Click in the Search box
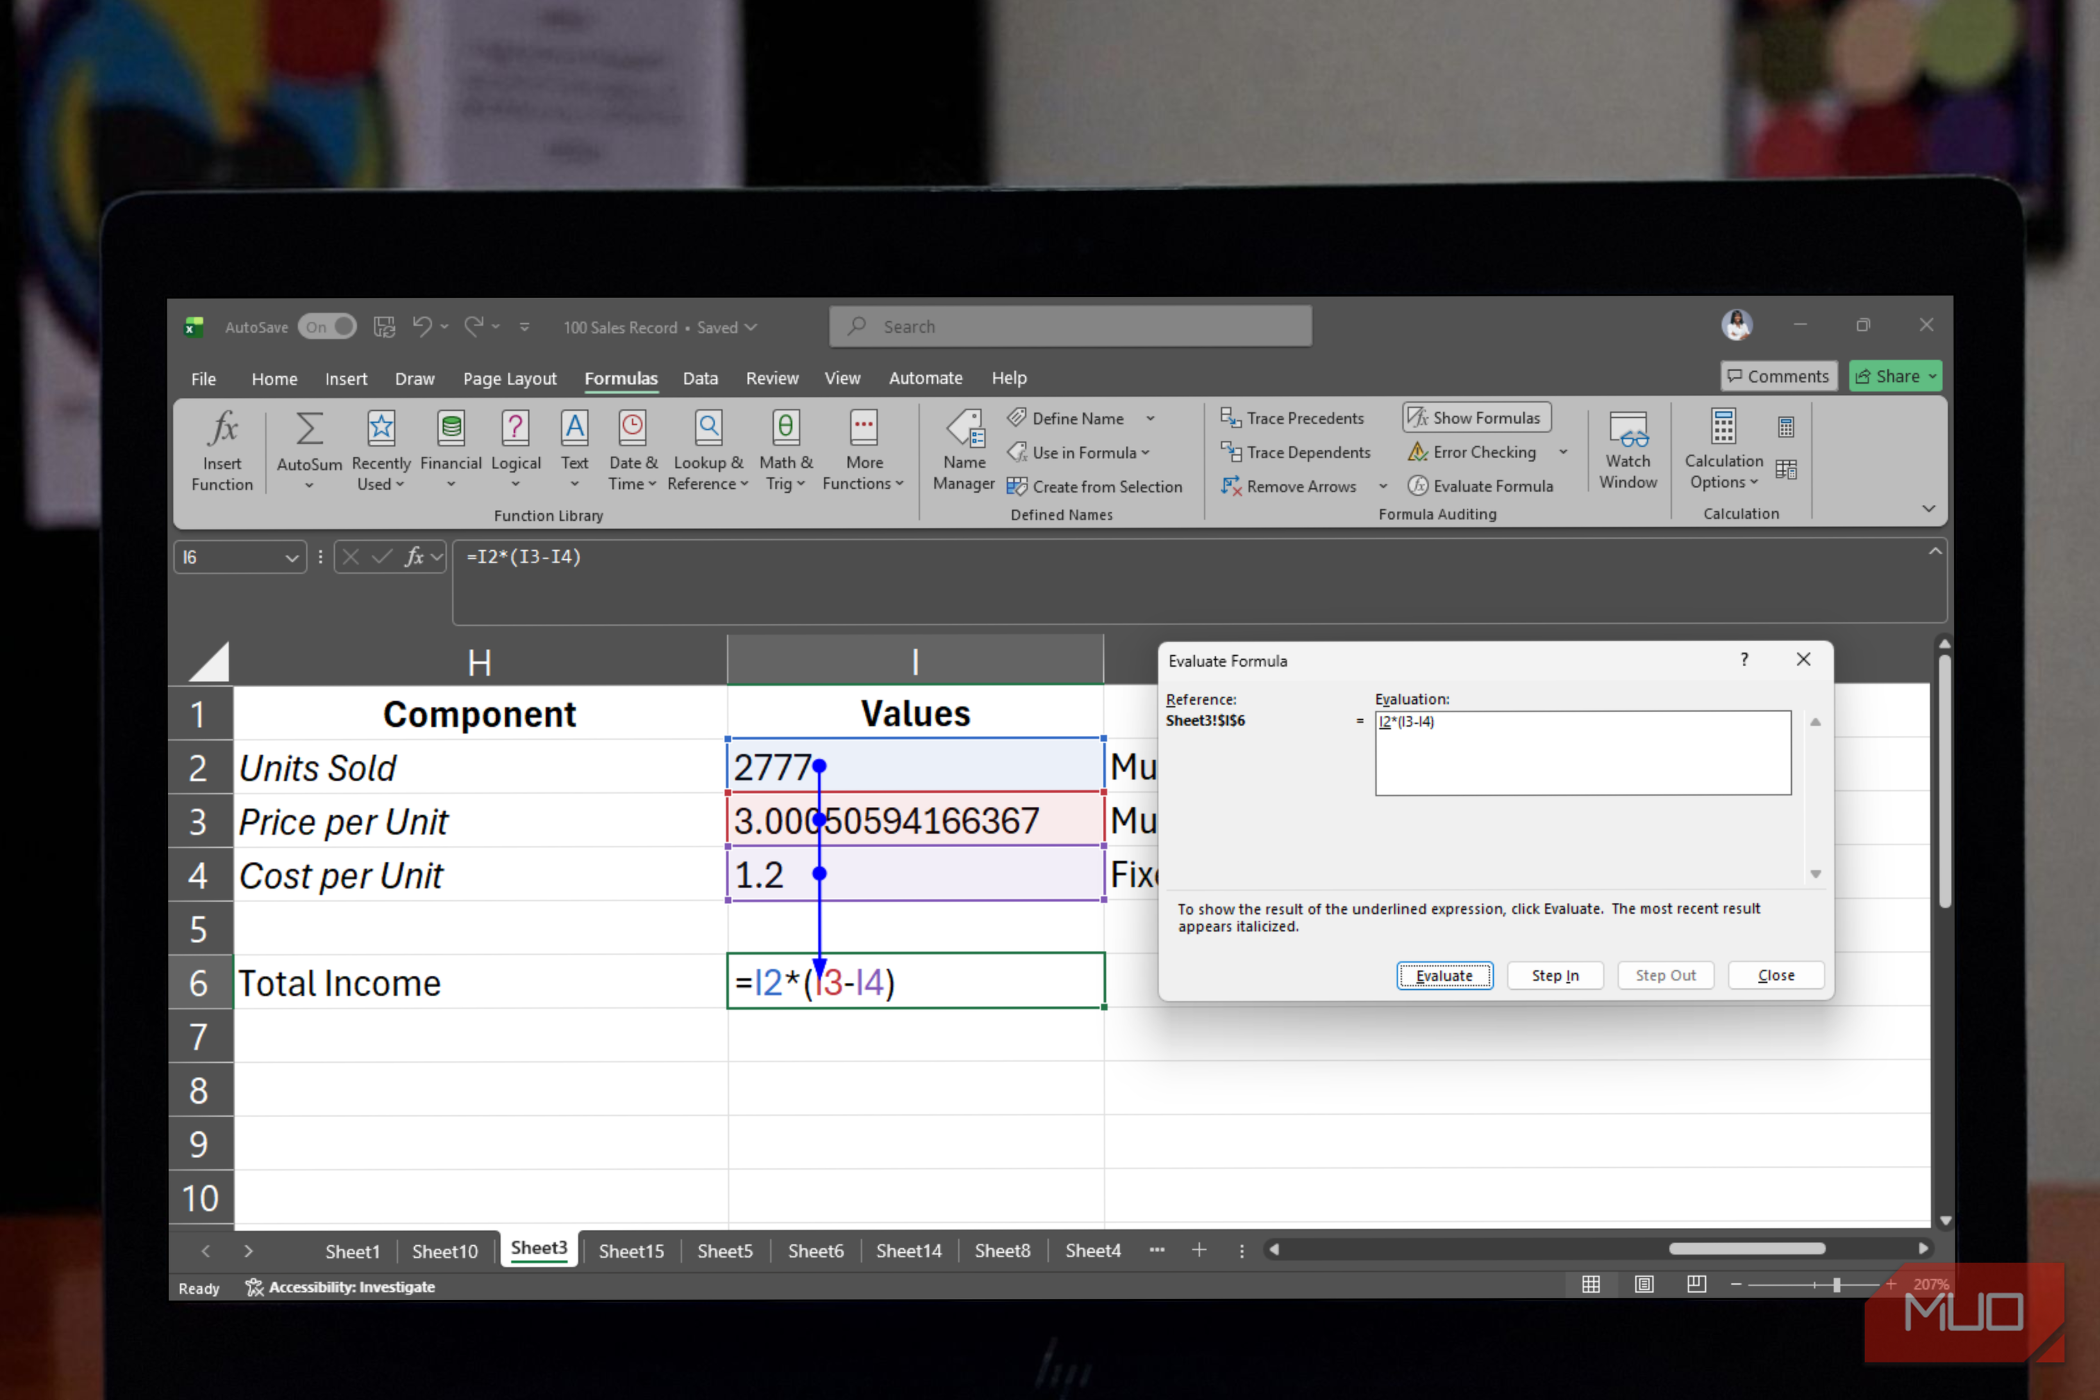 coord(1070,327)
